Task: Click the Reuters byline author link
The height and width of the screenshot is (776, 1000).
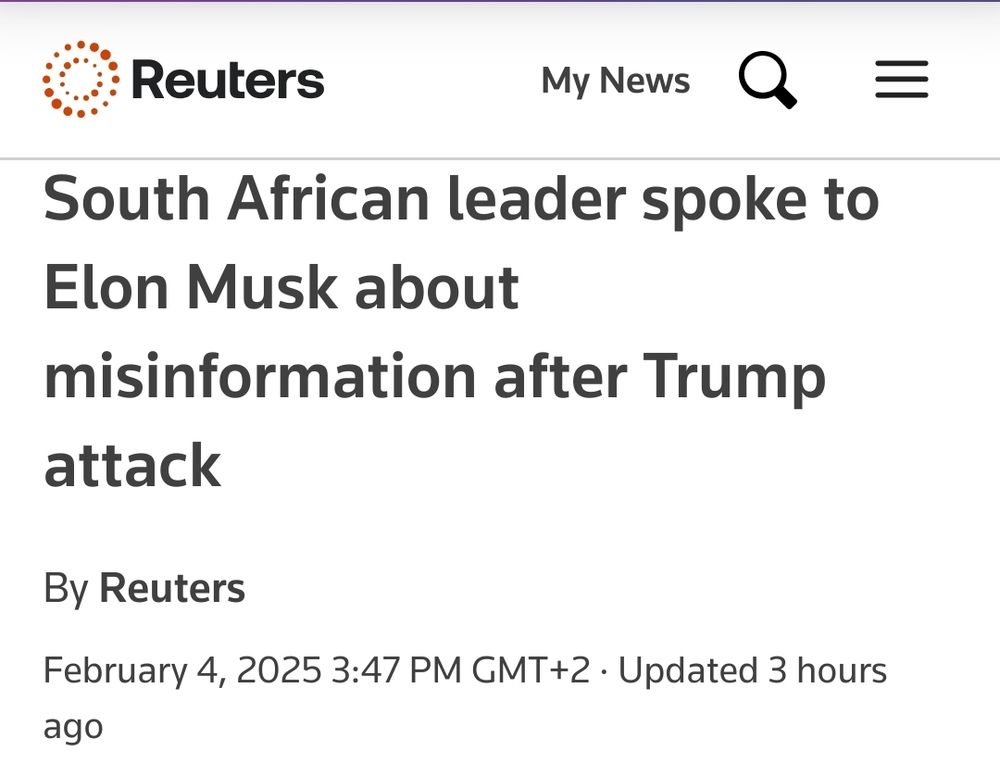Action: (x=172, y=588)
